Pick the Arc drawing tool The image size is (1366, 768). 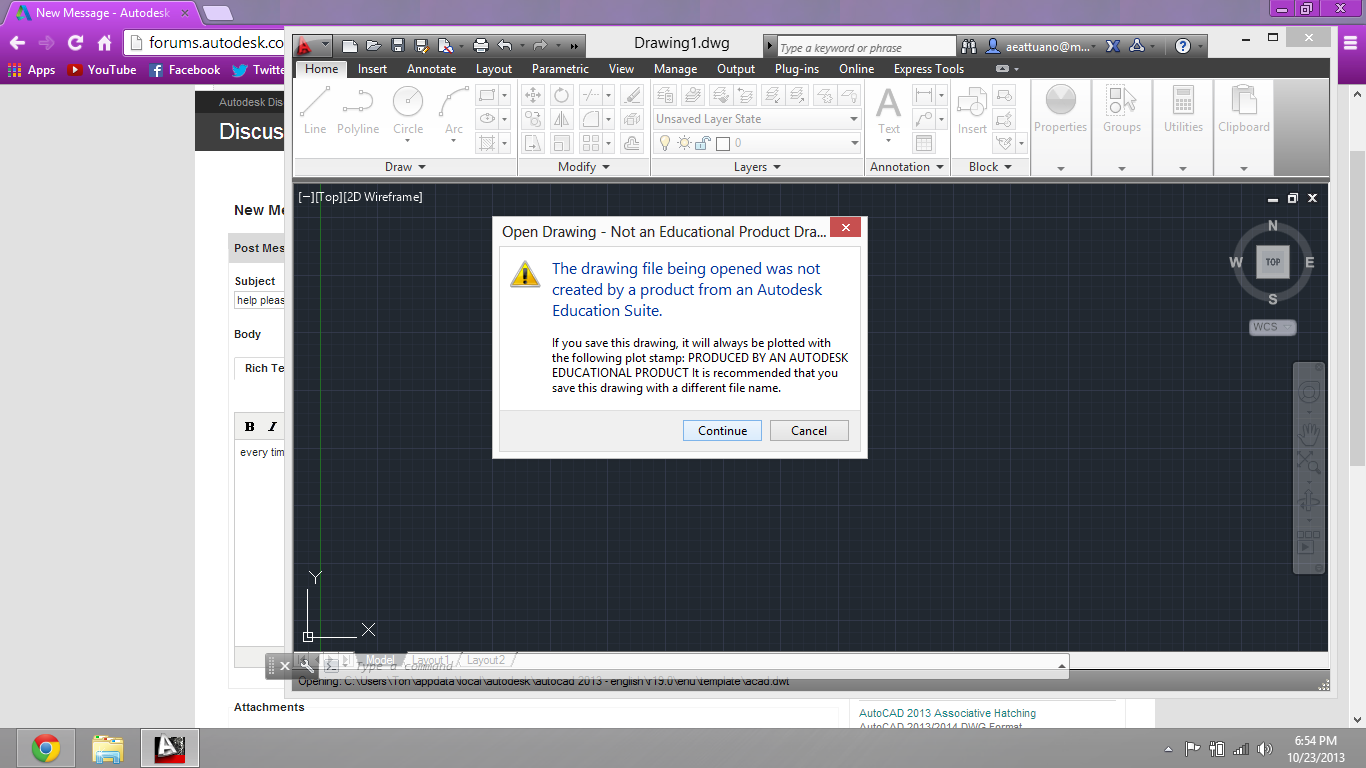pyautogui.click(x=454, y=110)
